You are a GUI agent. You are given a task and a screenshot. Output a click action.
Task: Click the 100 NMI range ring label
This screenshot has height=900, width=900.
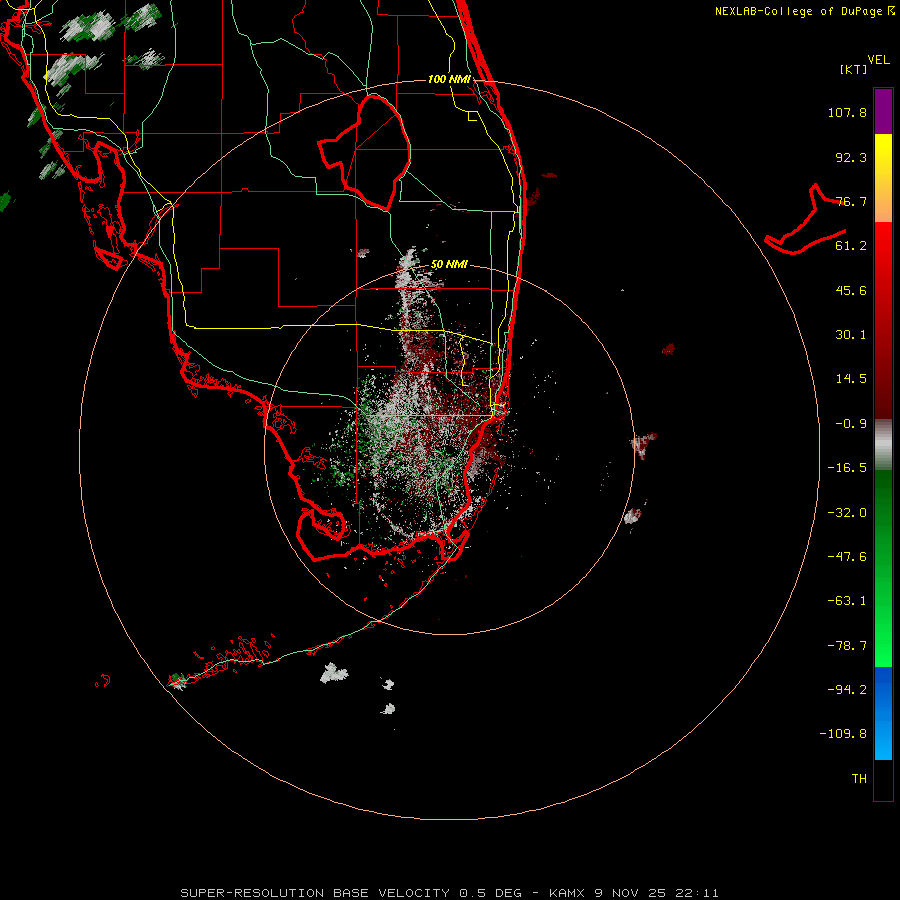449,79
